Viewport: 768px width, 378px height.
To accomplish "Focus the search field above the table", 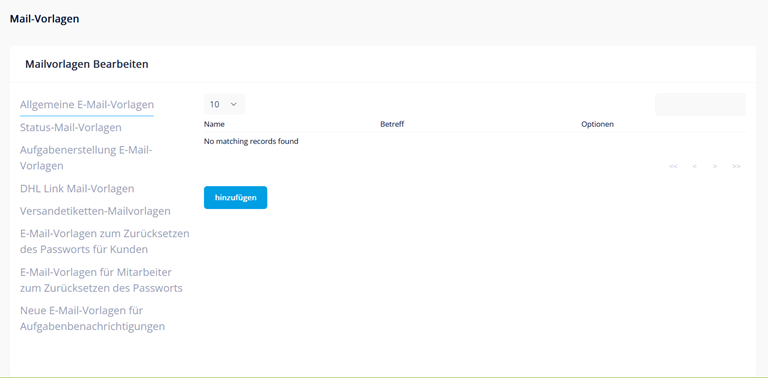I will pyautogui.click(x=700, y=104).
